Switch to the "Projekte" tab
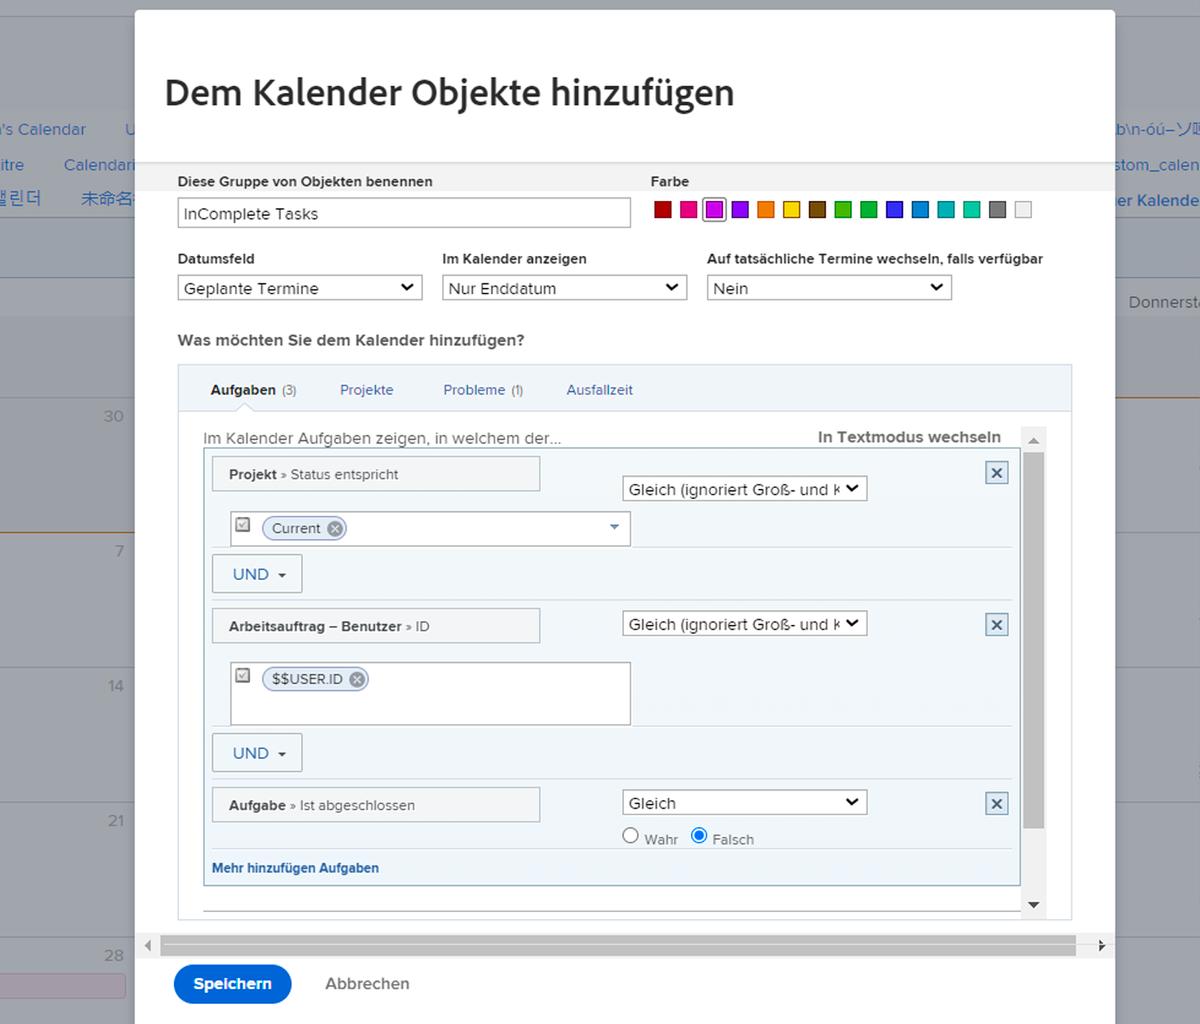 pos(366,389)
